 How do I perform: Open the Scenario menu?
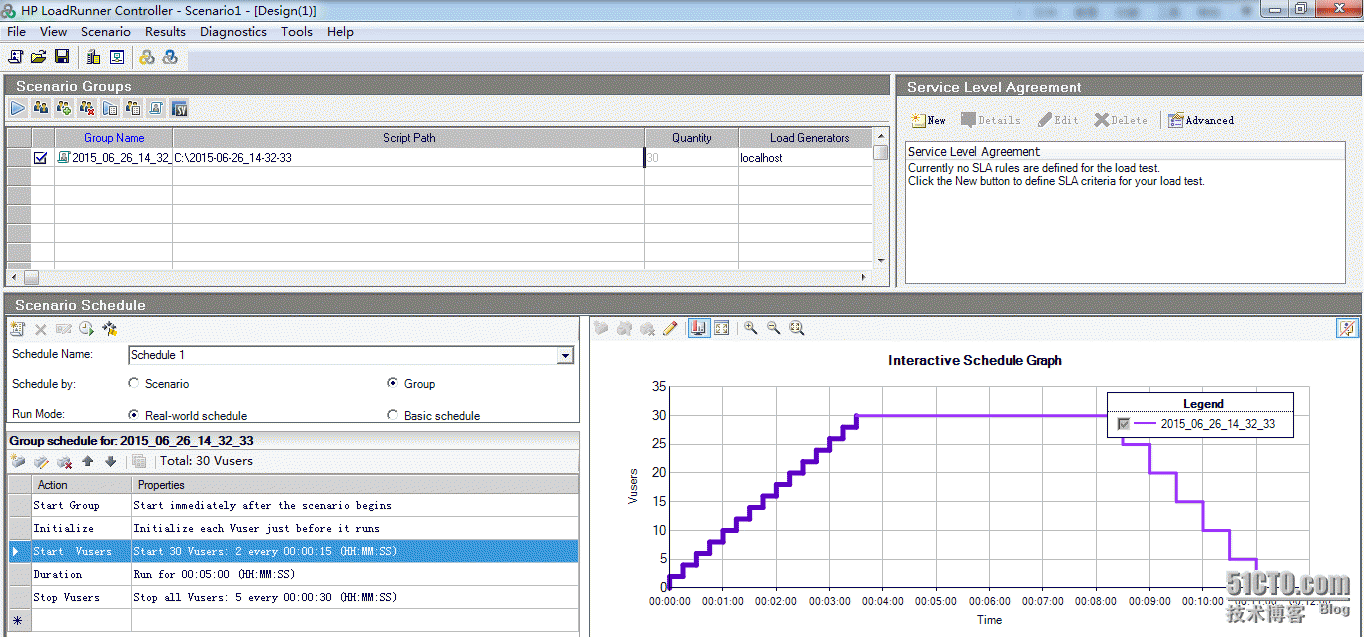[106, 32]
